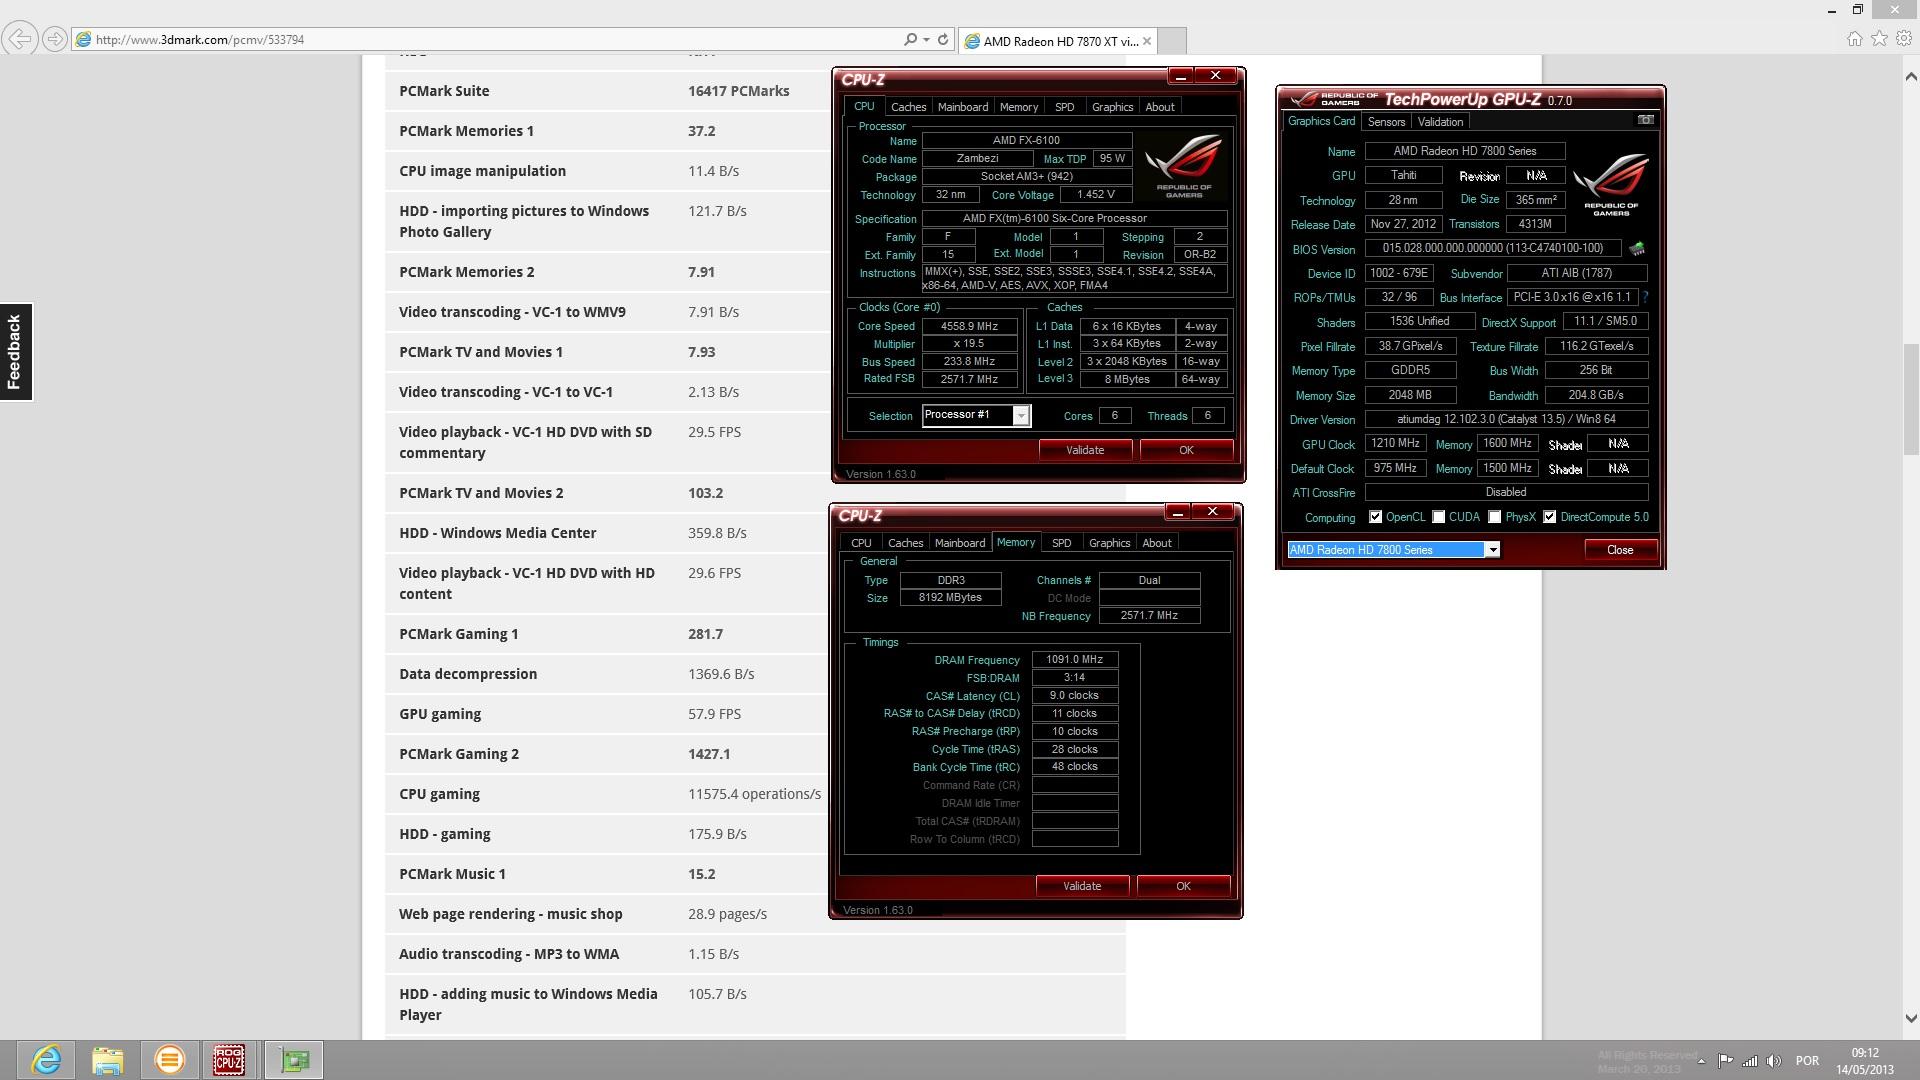
Task: Click the GPU gaming row label
Action: 440,714
